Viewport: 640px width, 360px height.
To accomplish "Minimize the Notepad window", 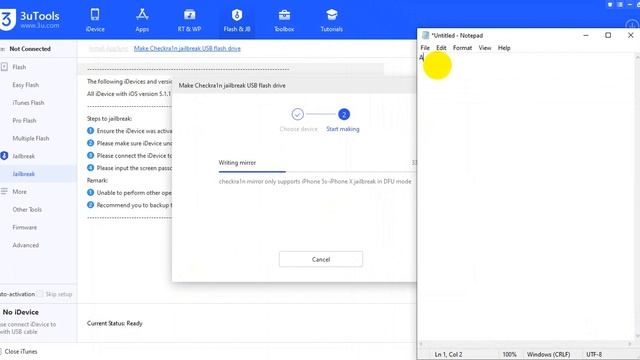I will [x=586, y=36].
